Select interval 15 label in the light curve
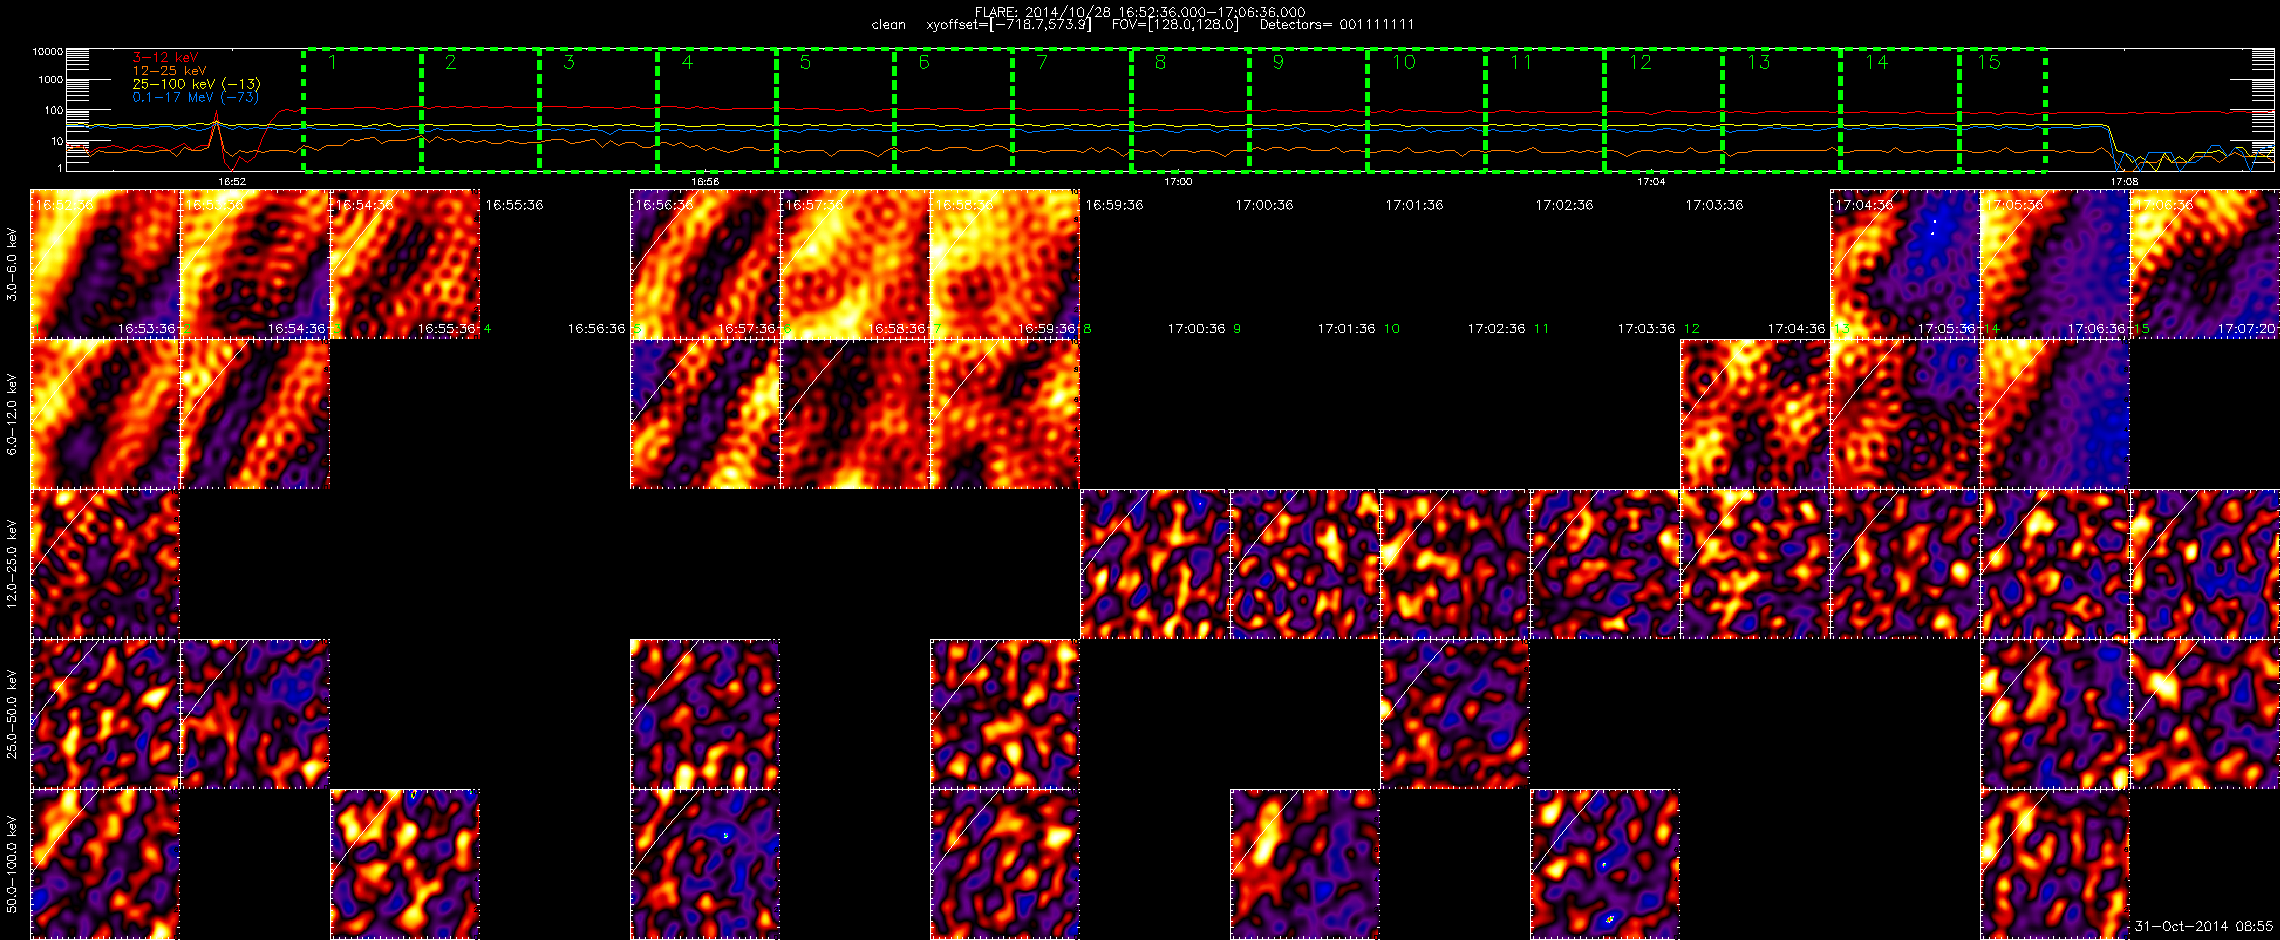Screen dimensions: 2280x940 1988,62
